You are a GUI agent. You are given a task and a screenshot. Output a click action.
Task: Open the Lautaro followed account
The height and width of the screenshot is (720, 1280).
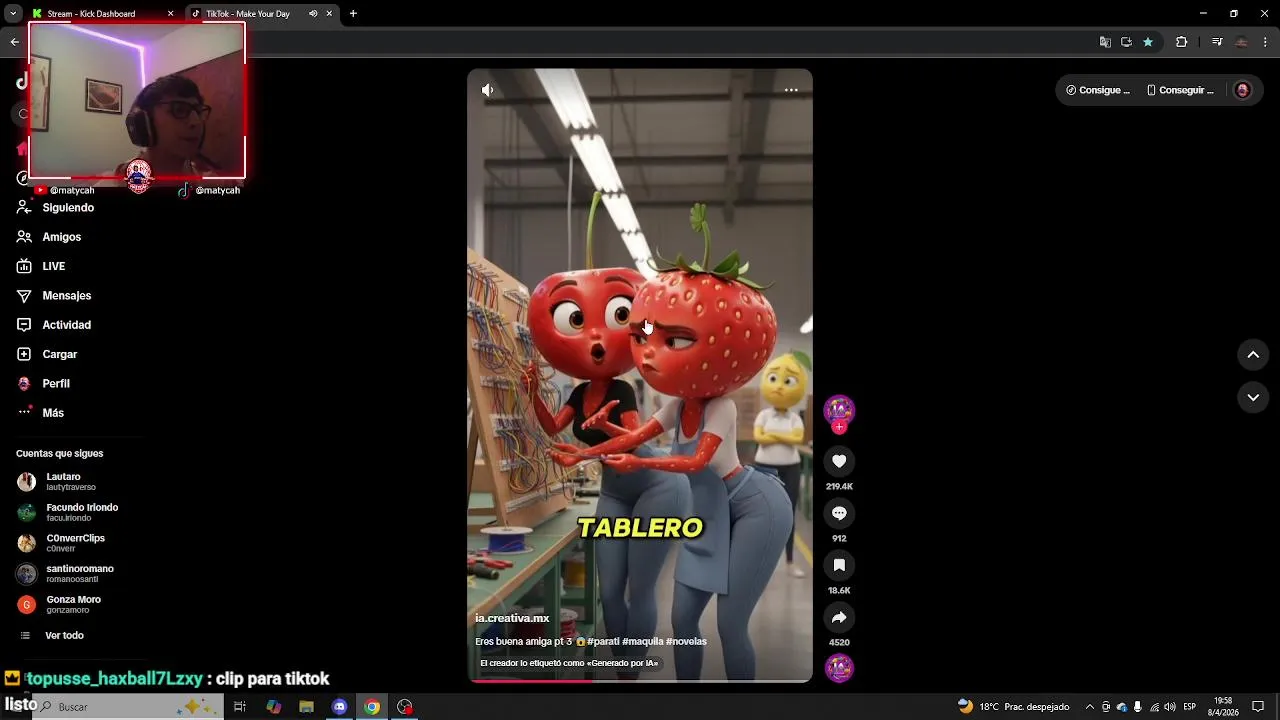[56, 482]
